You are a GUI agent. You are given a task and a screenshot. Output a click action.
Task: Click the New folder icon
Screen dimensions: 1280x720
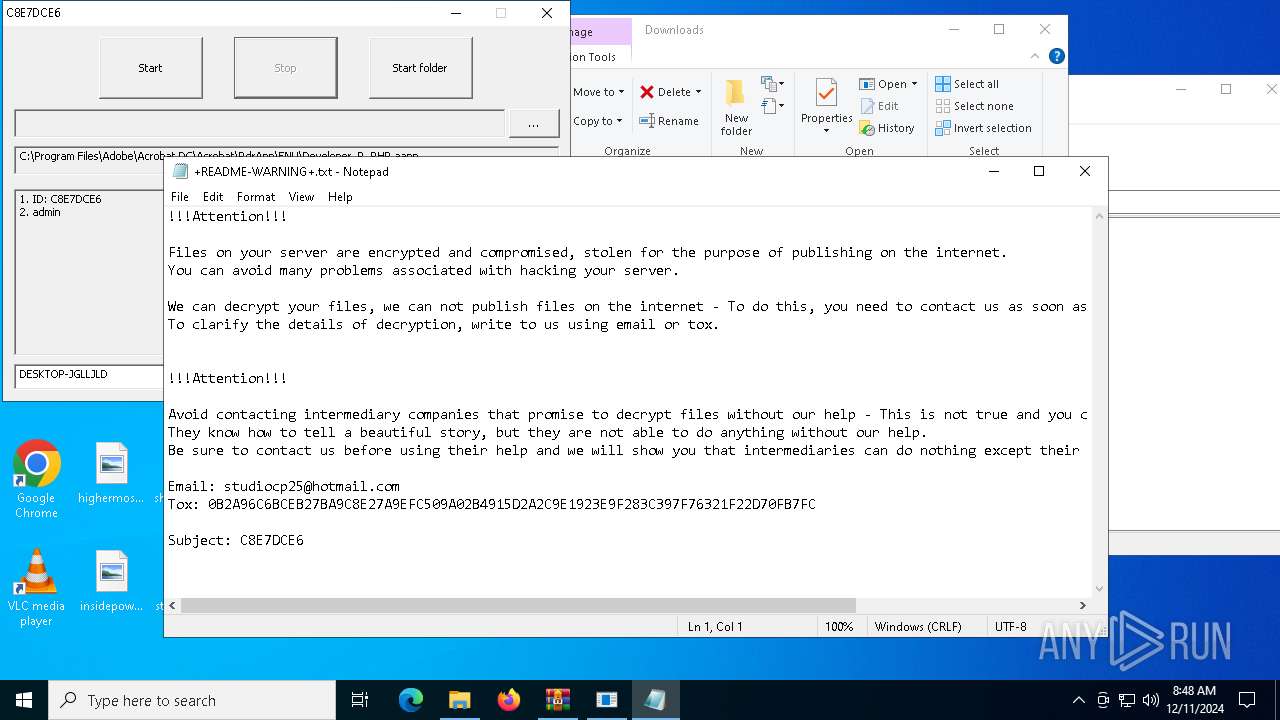point(736,108)
